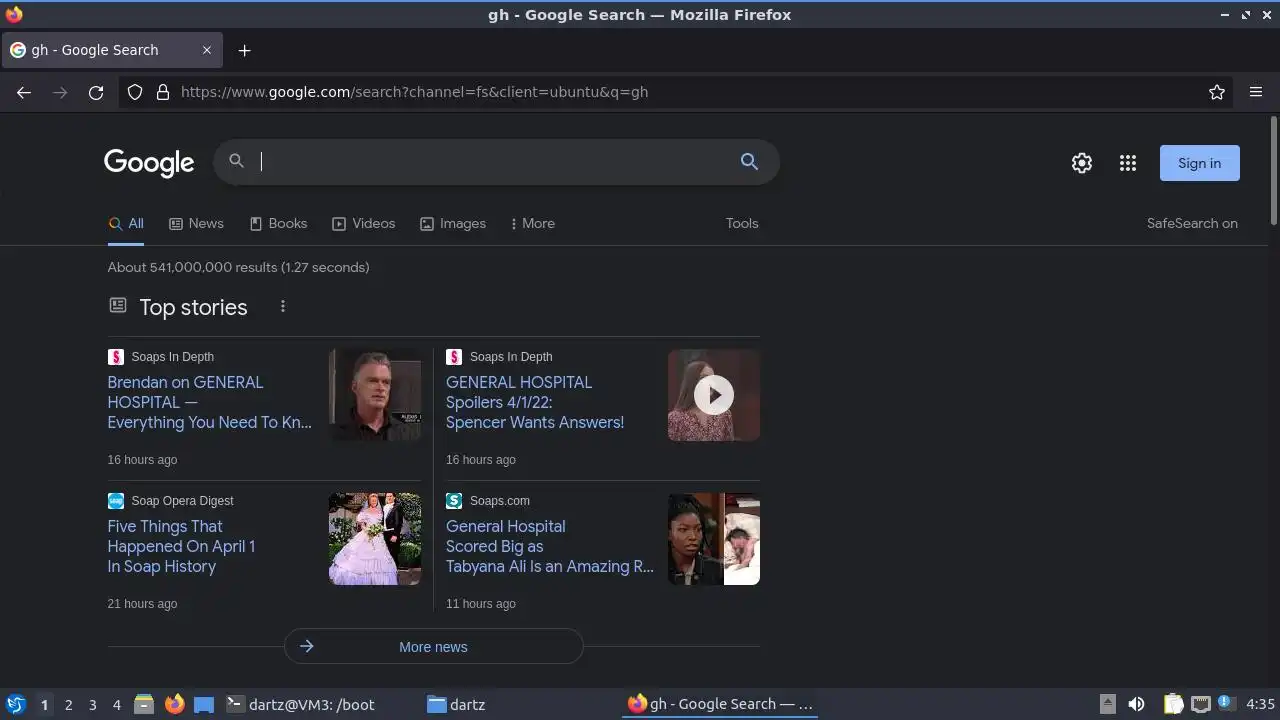This screenshot has width=1280, height=720.
Task: Click the Soap Opera Digest source label
Action: pos(182,501)
